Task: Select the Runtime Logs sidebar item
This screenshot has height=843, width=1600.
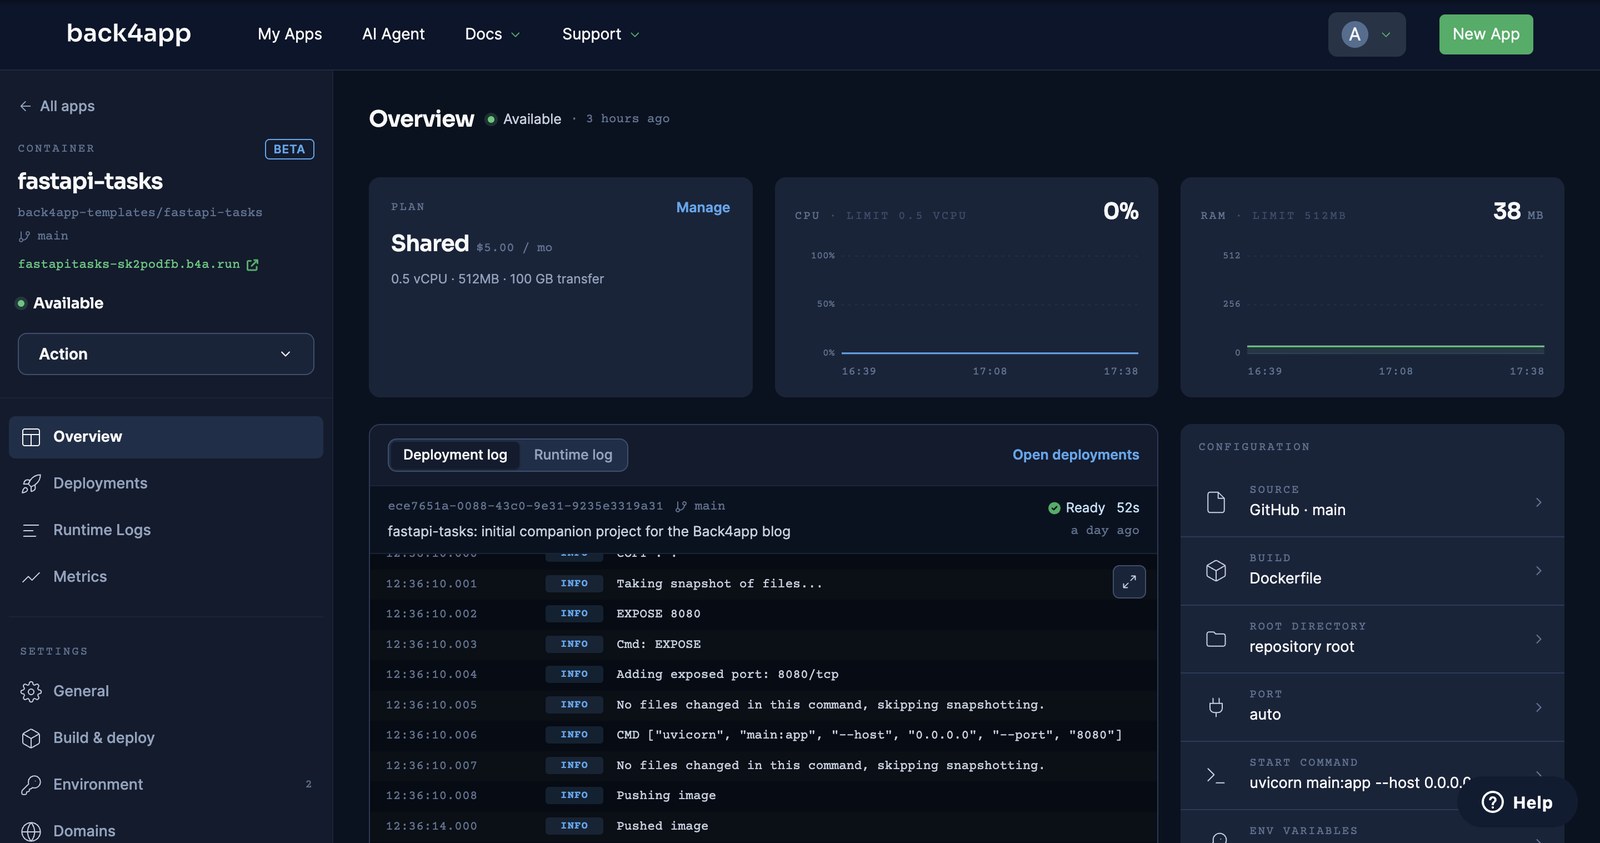Action: point(166,530)
